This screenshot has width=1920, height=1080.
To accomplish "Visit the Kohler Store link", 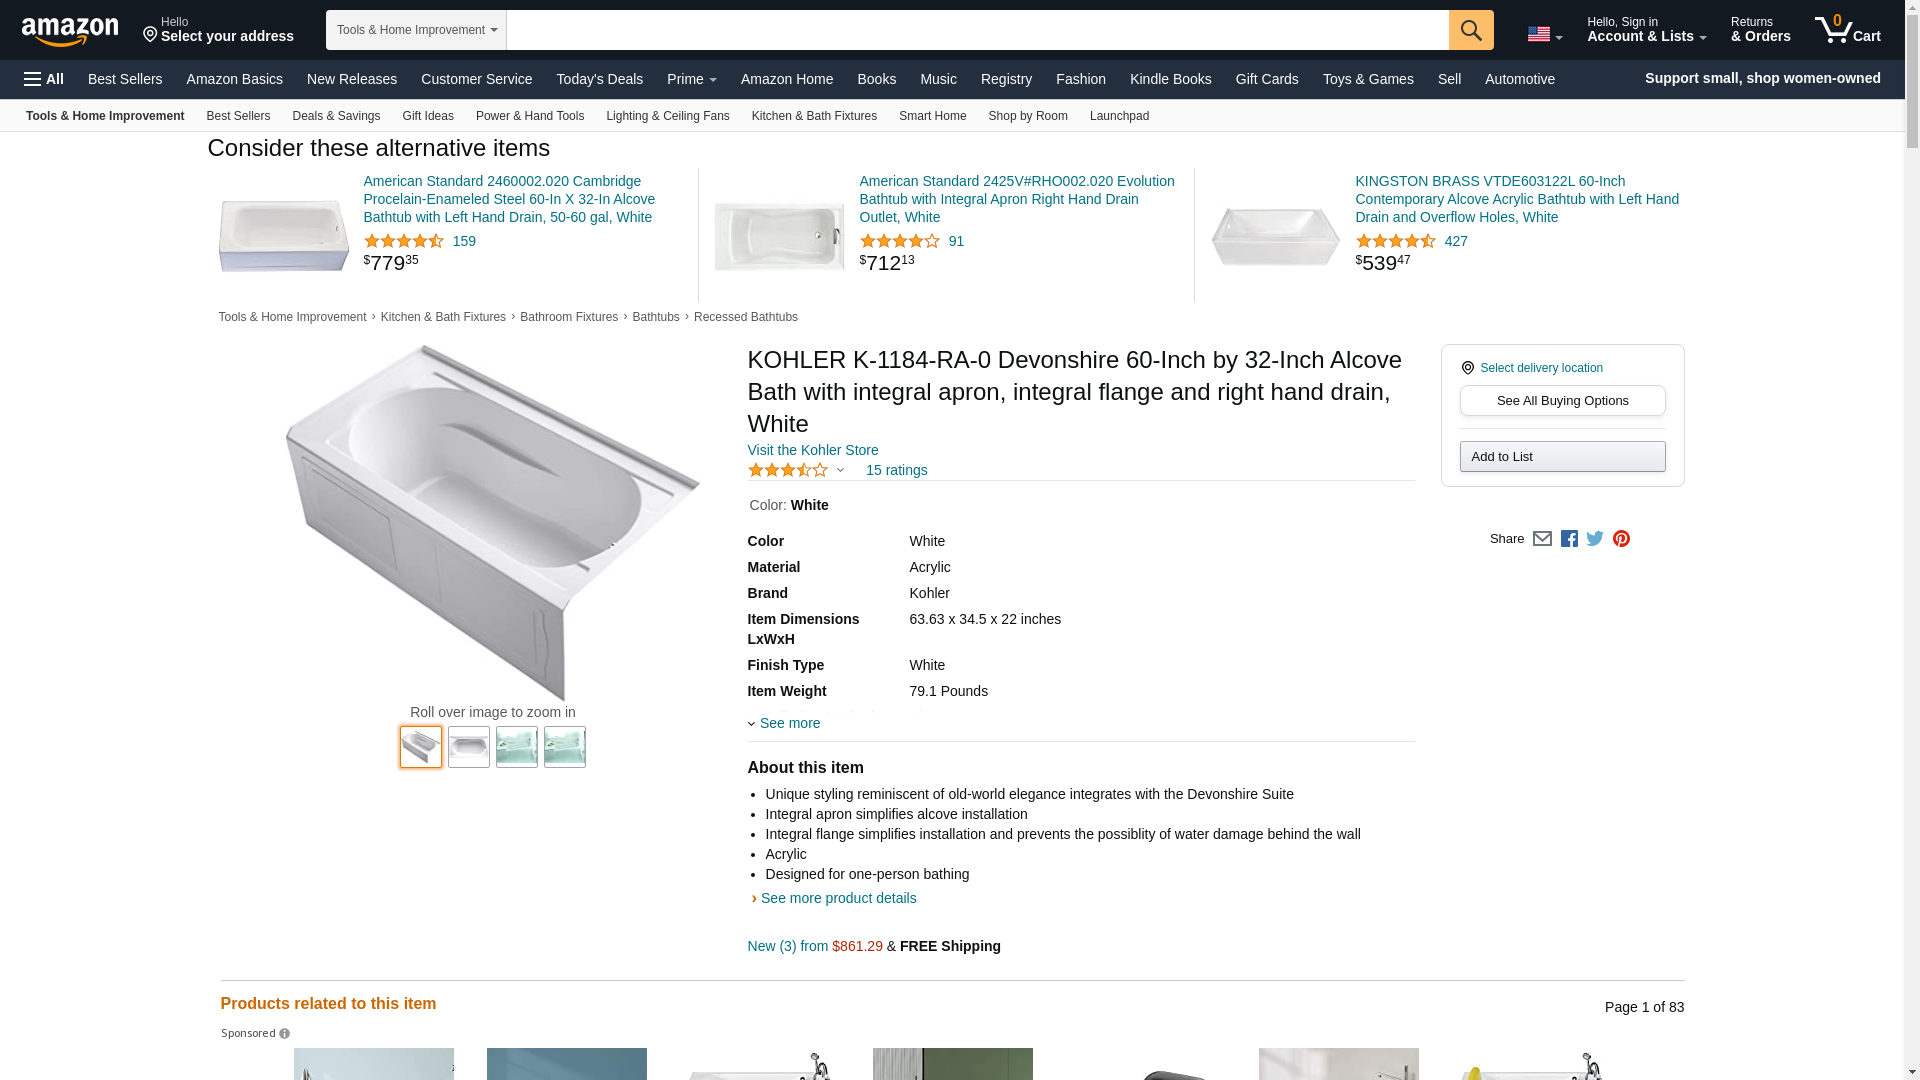I will (812, 450).
